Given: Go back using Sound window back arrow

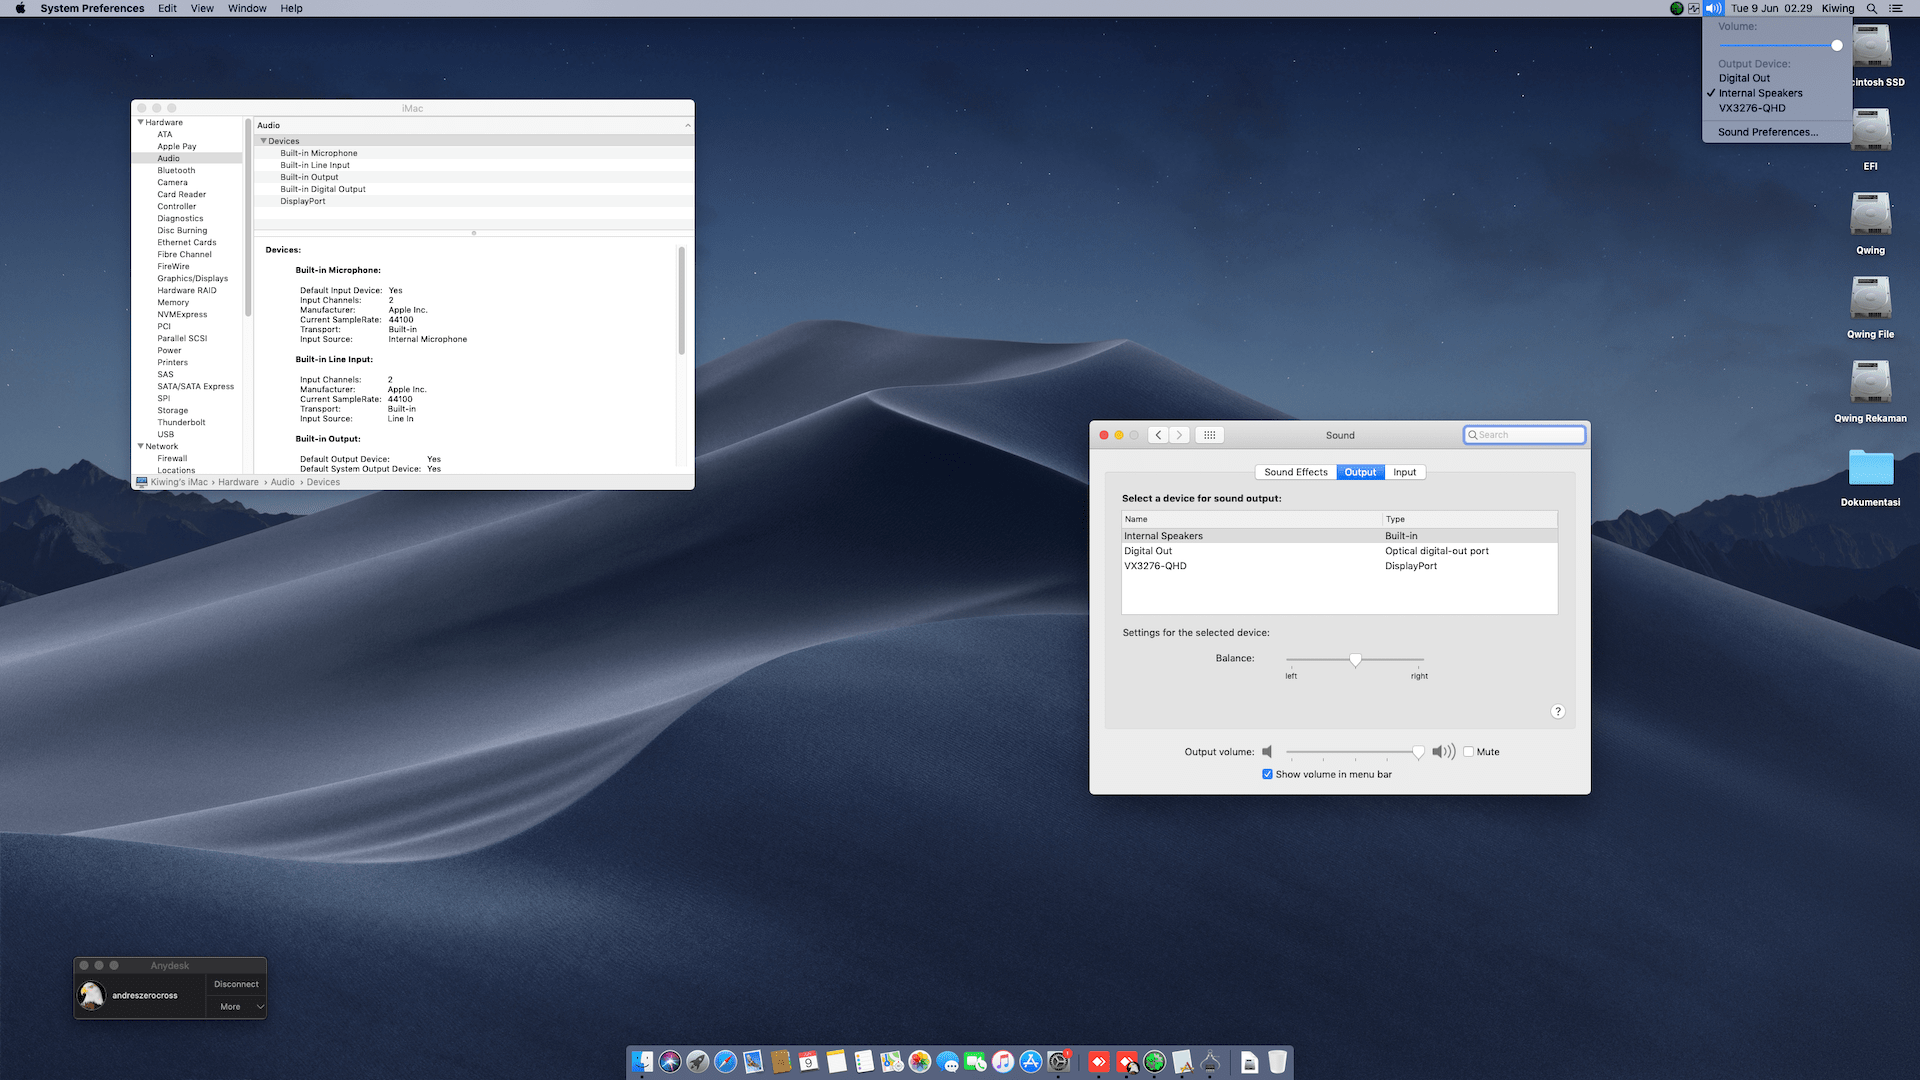Looking at the screenshot, I should click(1158, 435).
